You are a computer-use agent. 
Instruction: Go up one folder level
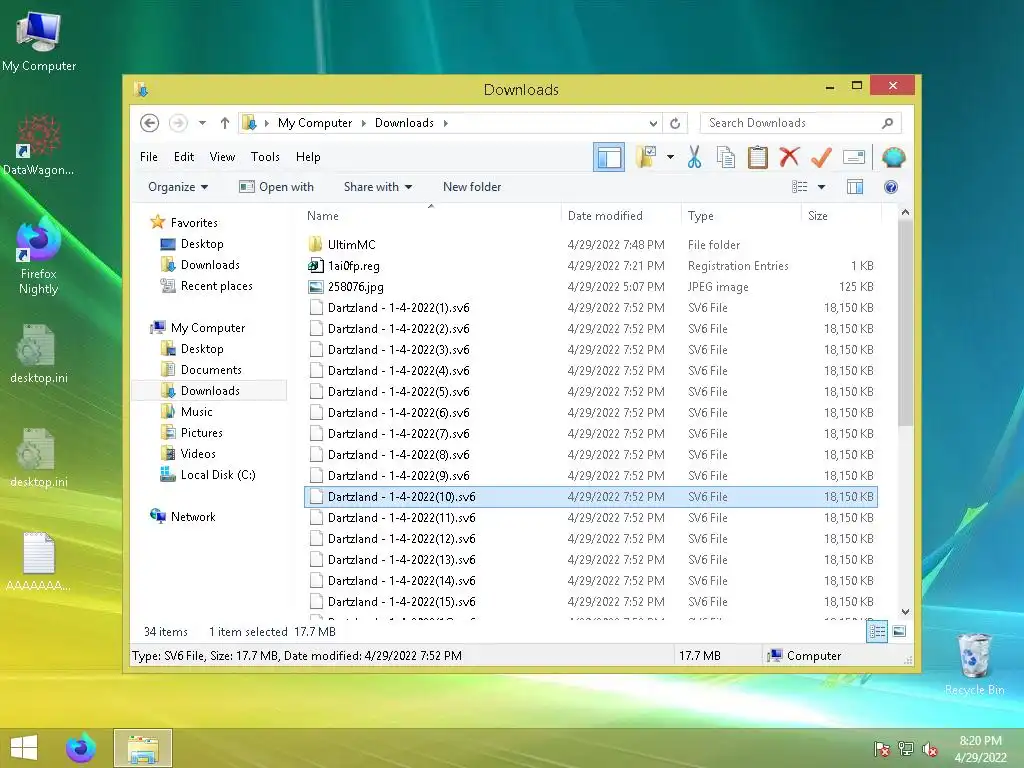tap(225, 123)
